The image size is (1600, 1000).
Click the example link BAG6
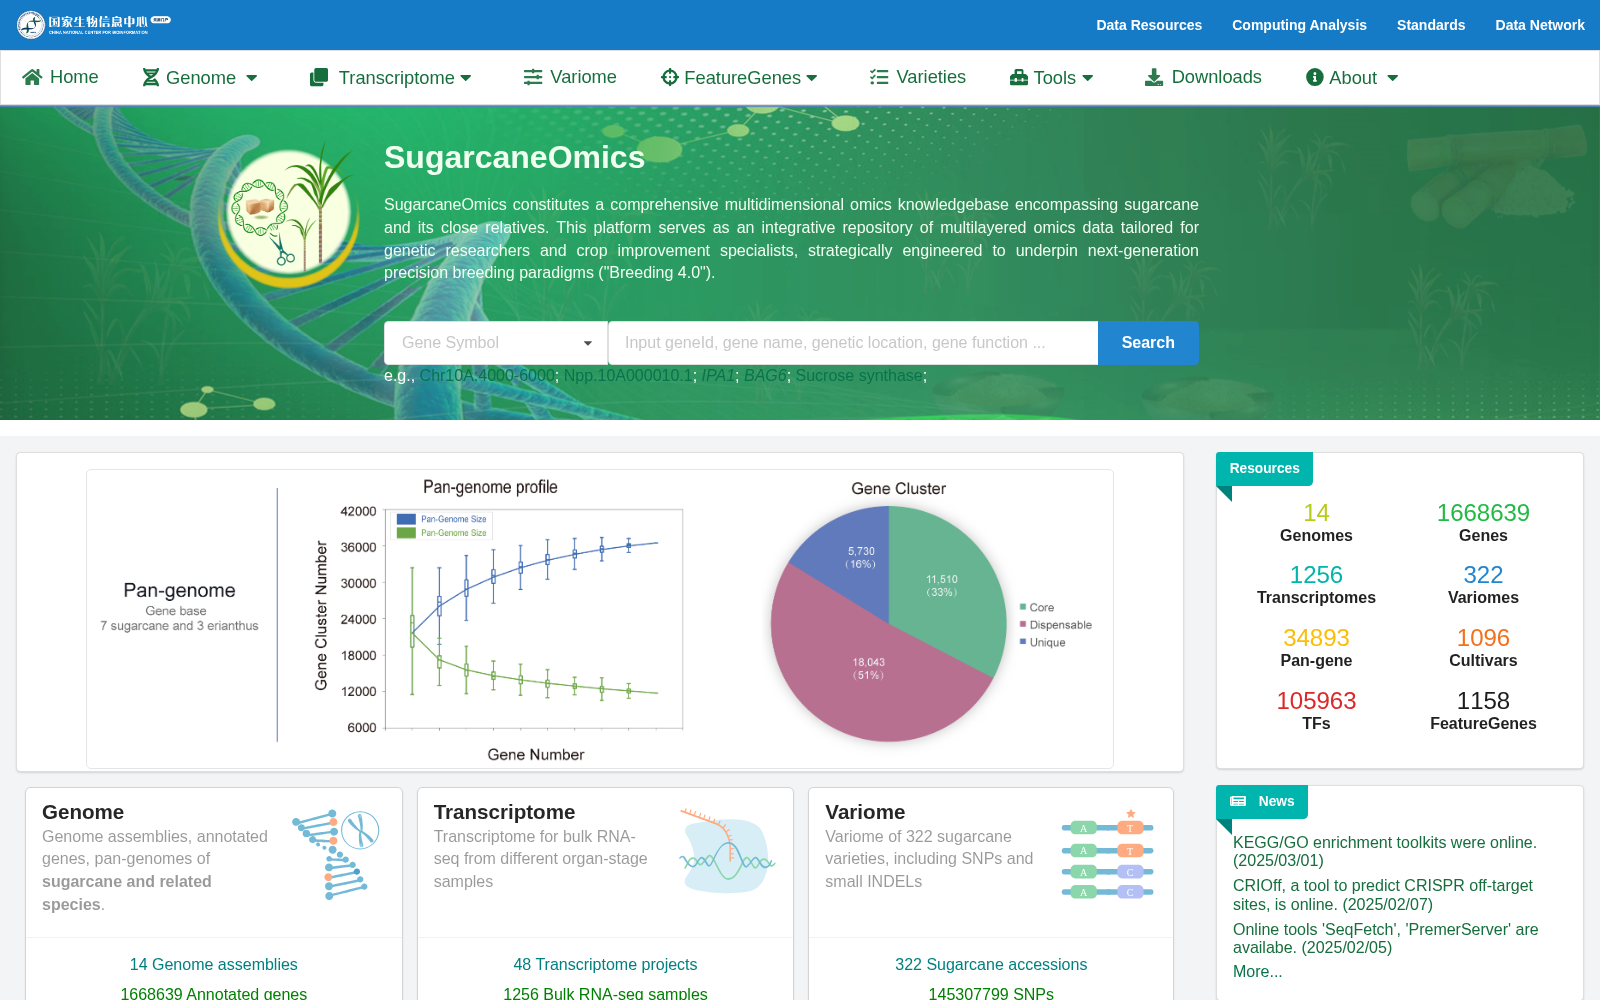[x=765, y=376]
